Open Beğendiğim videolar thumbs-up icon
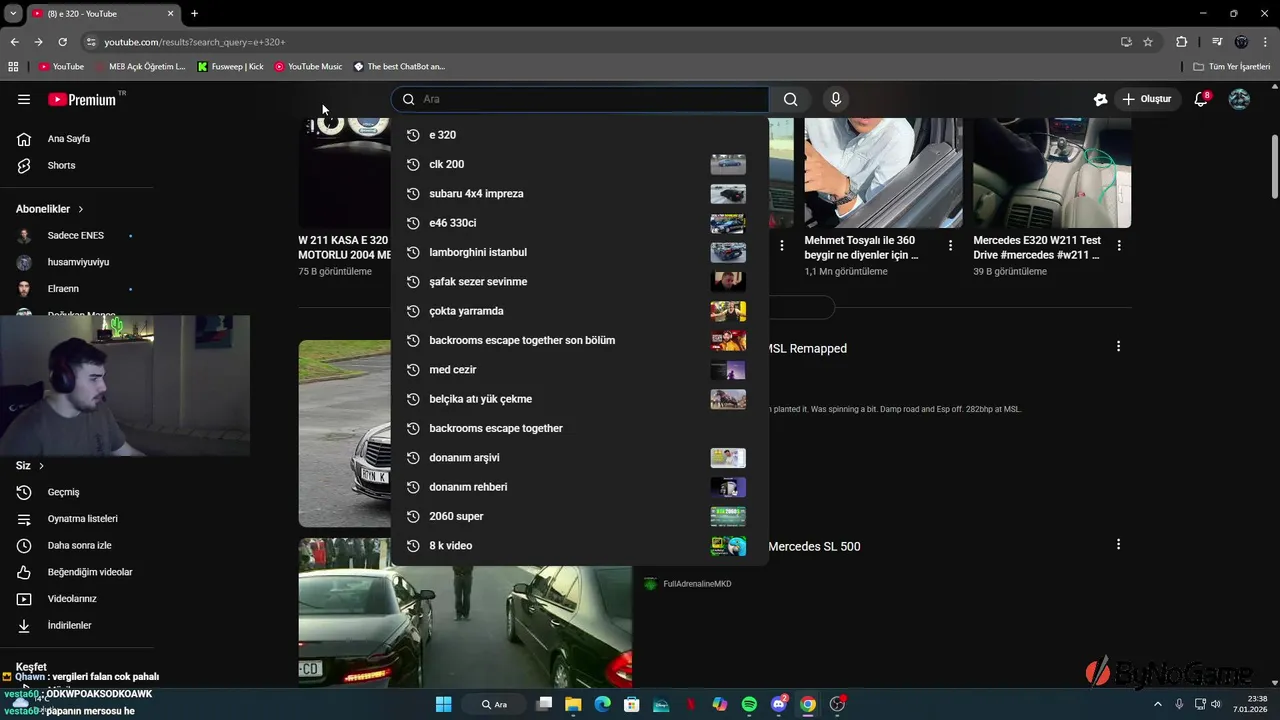Screen dimensions: 1280x720 [24, 572]
